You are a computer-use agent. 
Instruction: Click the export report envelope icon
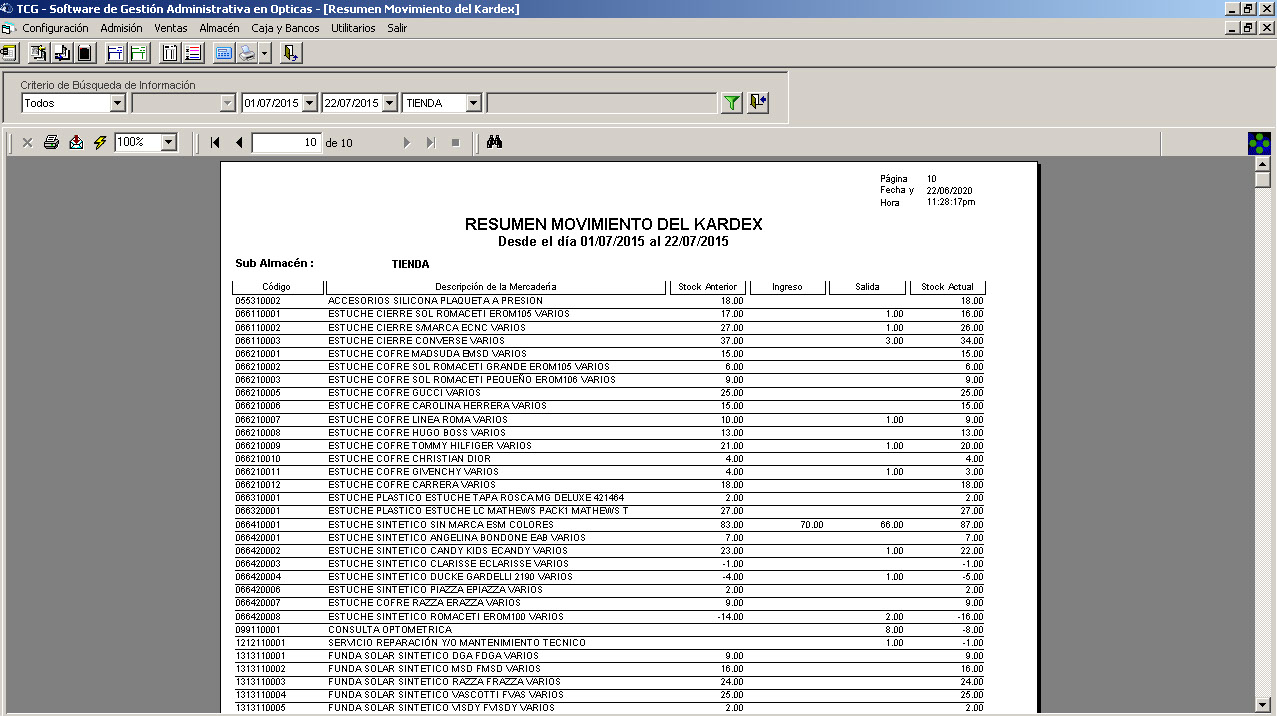point(76,143)
